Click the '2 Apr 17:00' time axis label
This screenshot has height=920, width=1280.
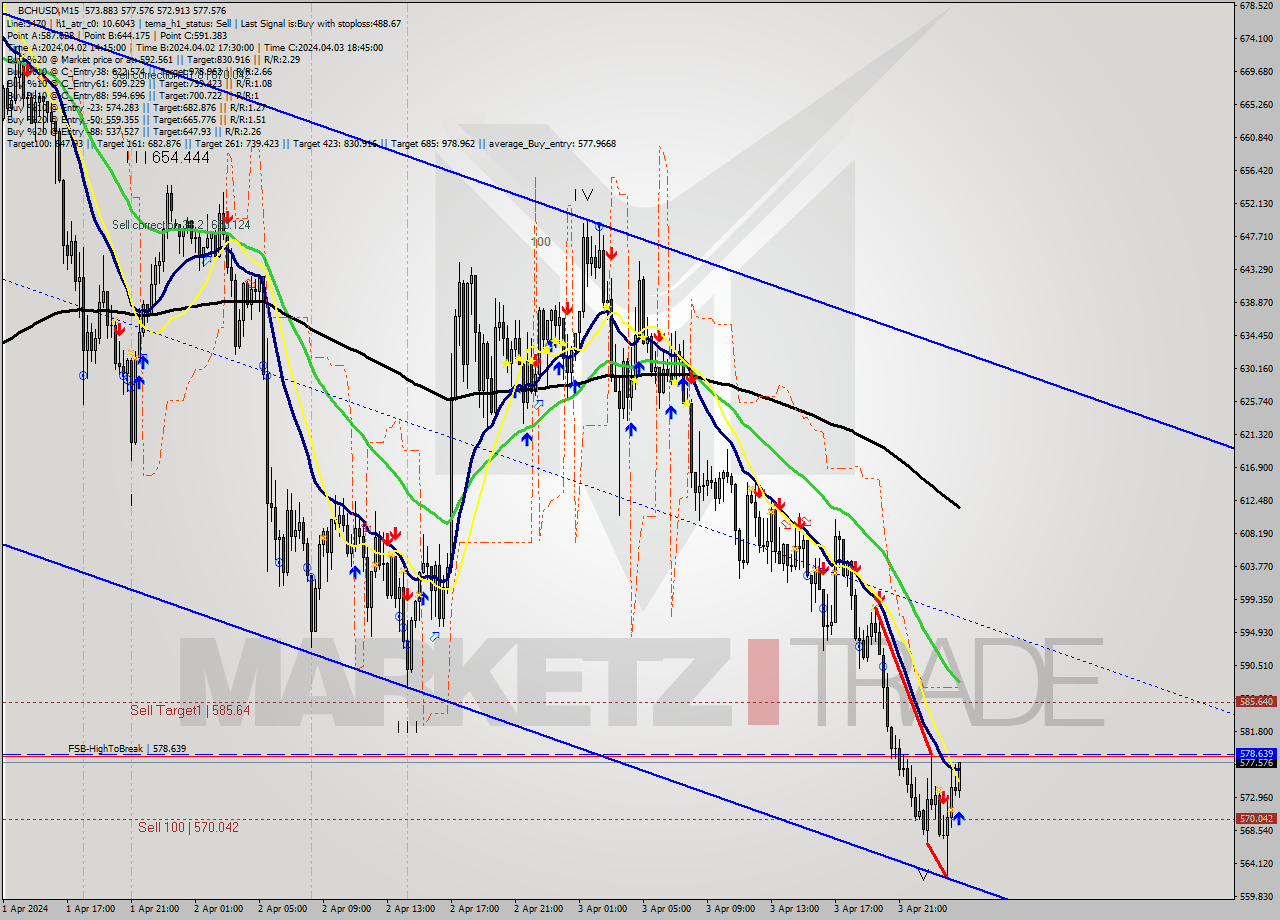475,910
